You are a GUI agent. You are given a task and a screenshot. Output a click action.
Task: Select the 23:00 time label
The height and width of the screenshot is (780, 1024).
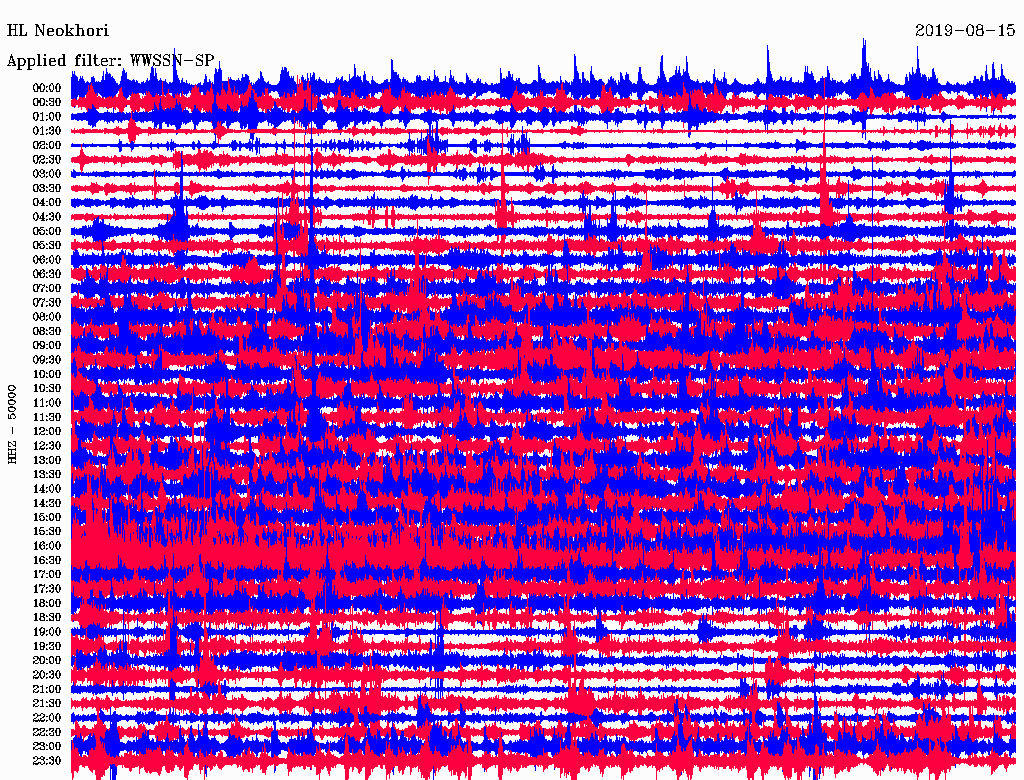[x=47, y=747]
